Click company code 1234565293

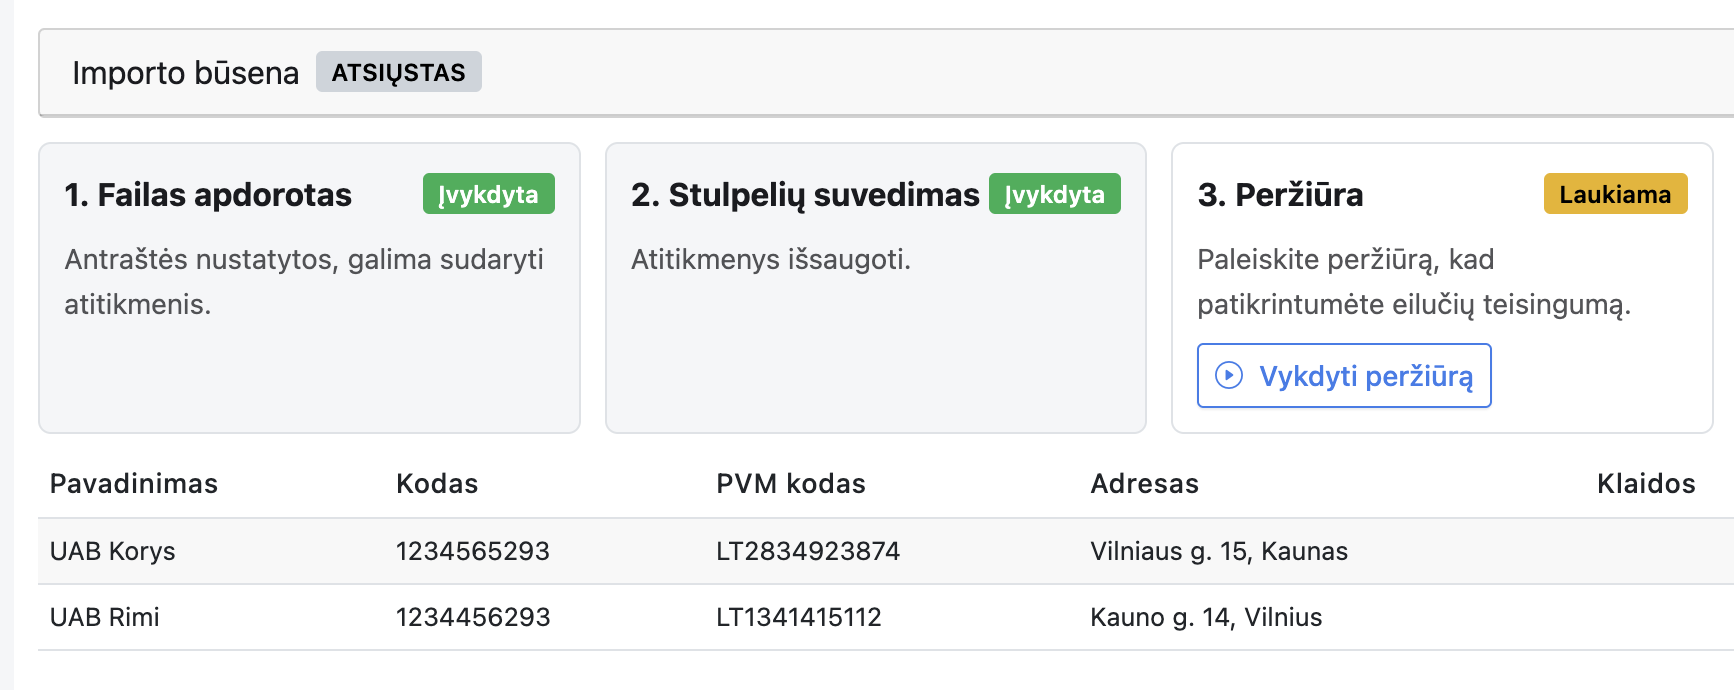pyautogui.click(x=472, y=551)
